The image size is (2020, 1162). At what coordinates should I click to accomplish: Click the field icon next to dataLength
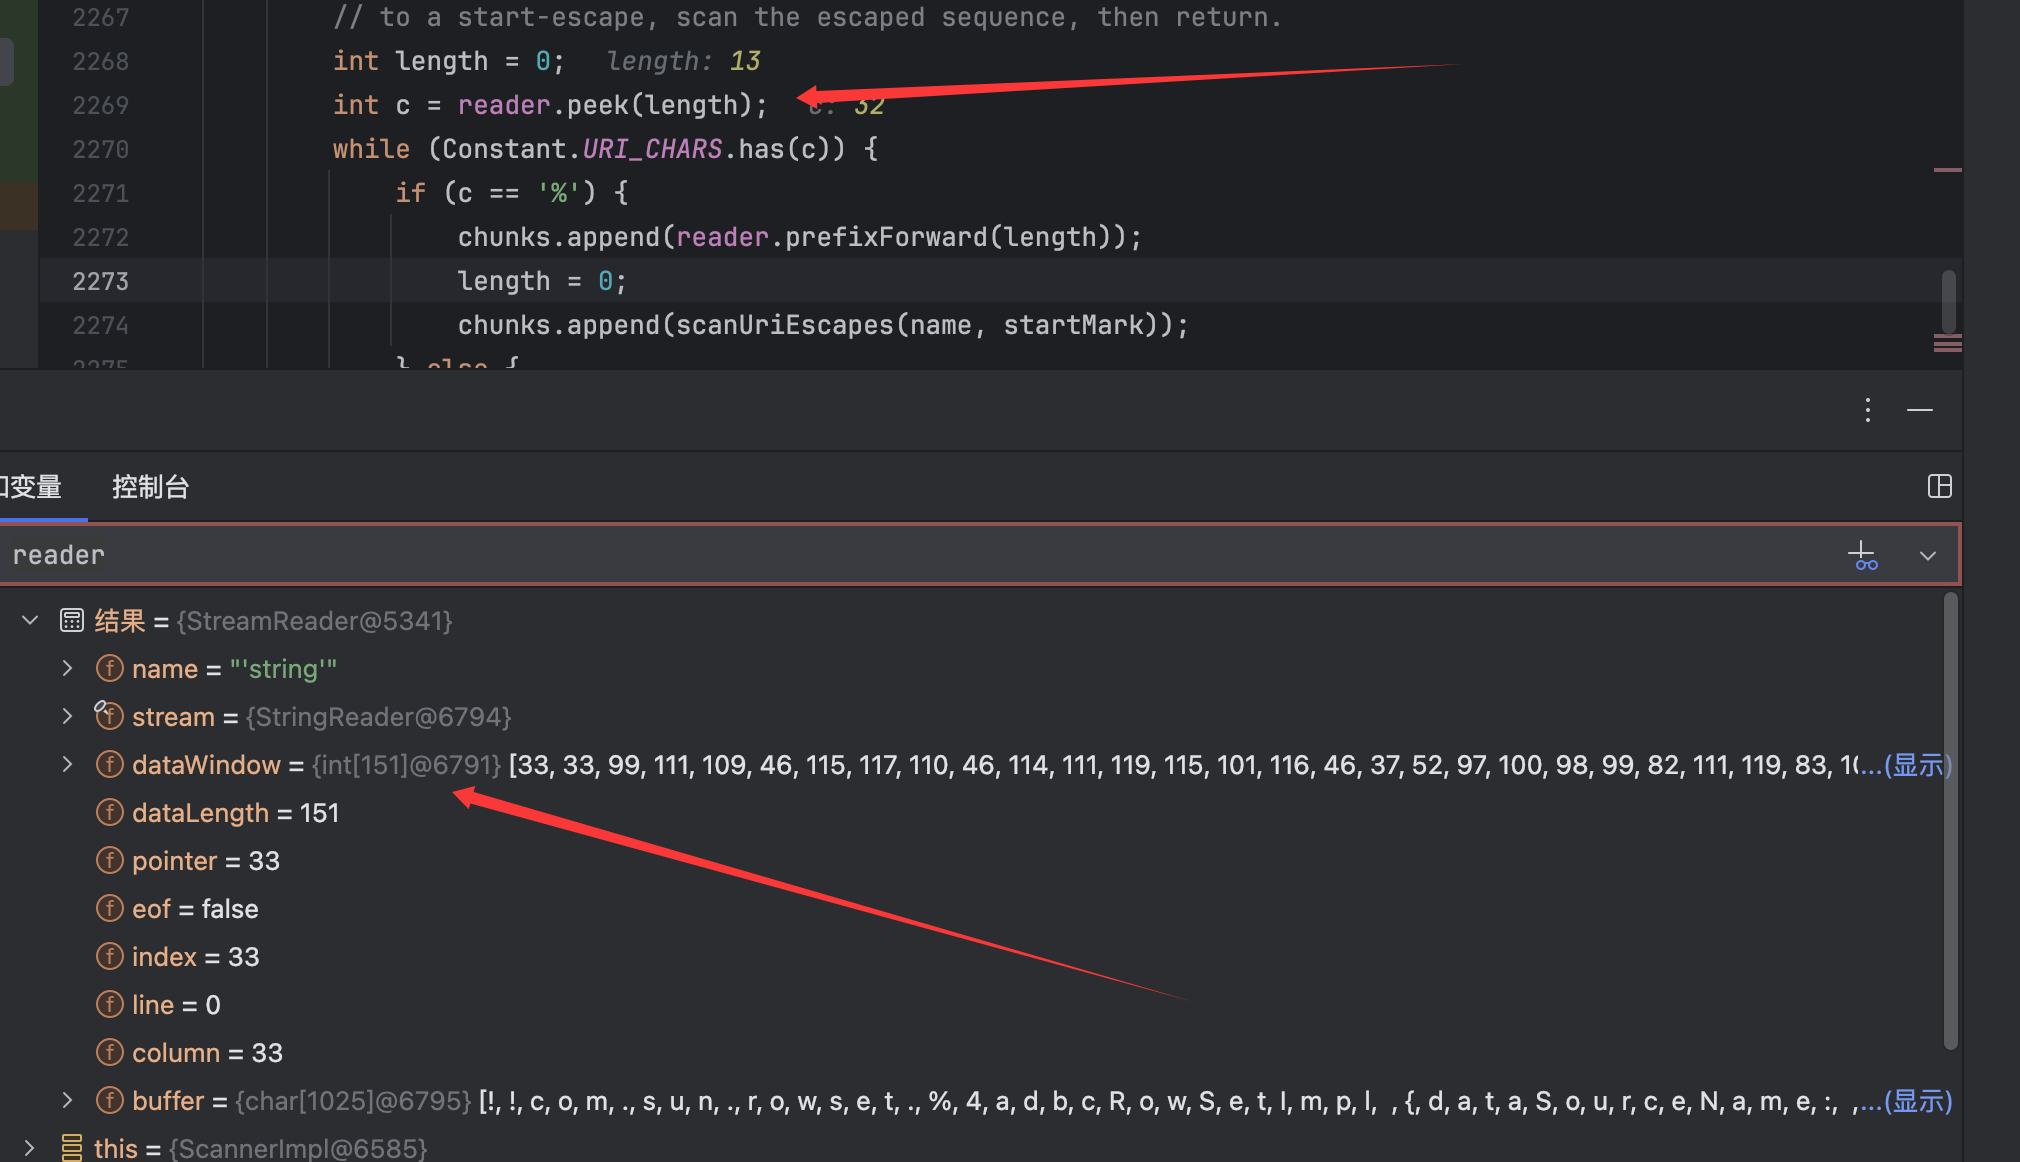pos(109,813)
